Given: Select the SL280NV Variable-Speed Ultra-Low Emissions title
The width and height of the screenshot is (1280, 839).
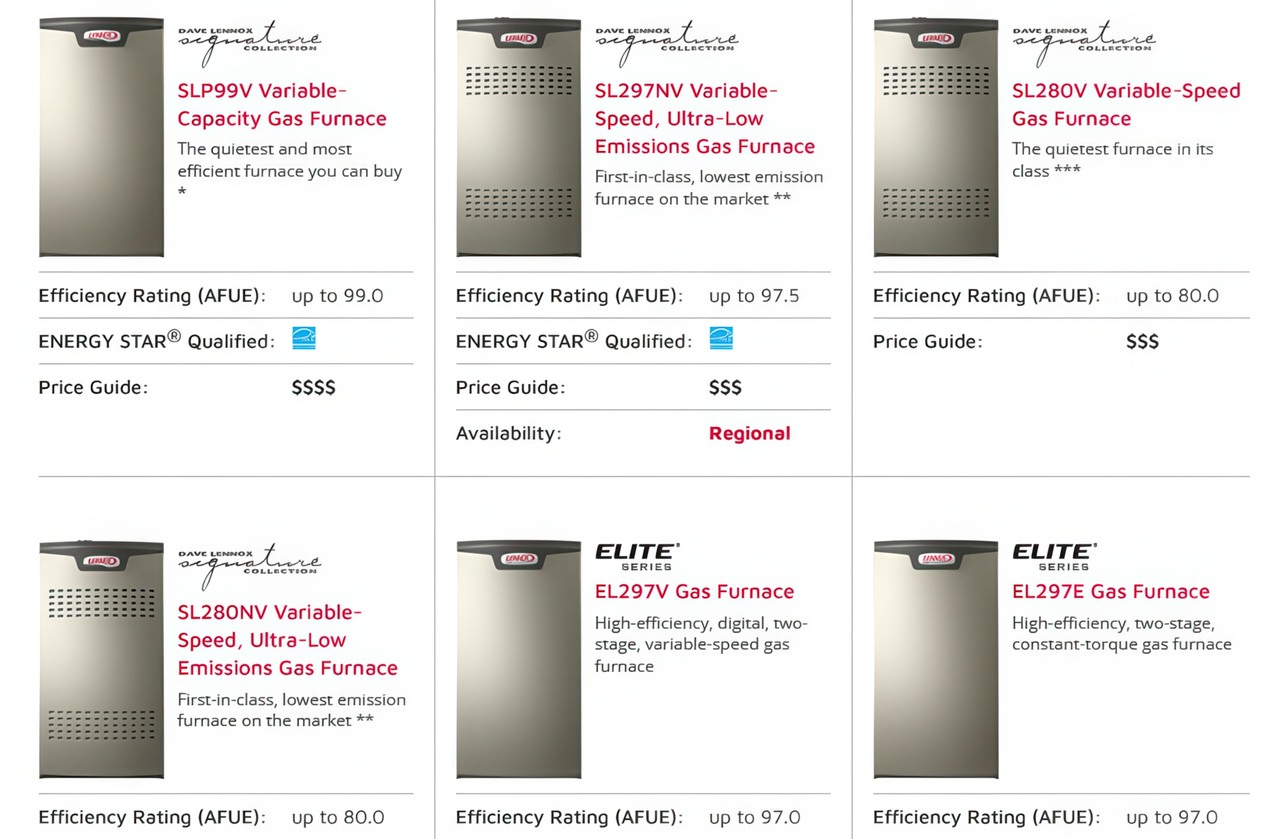Looking at the screenshot, I should coord(287,640).
